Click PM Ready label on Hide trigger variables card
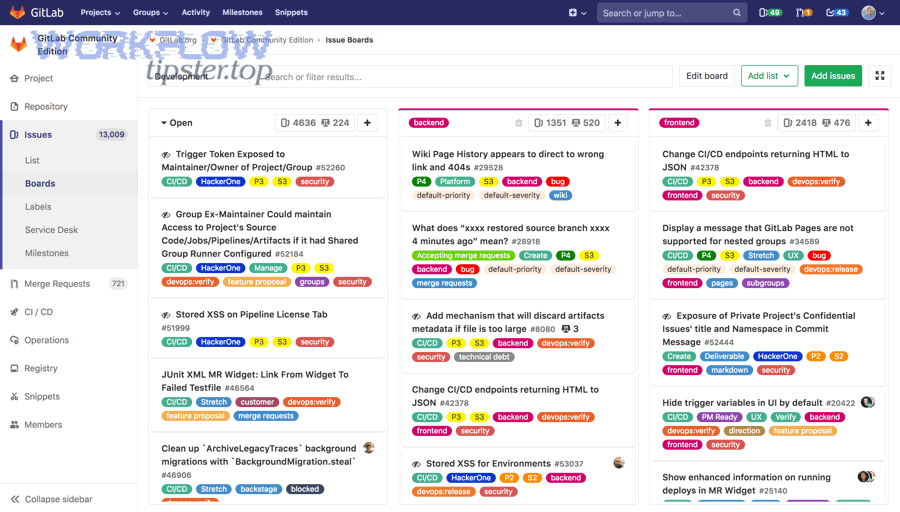 tap(719, 417)
